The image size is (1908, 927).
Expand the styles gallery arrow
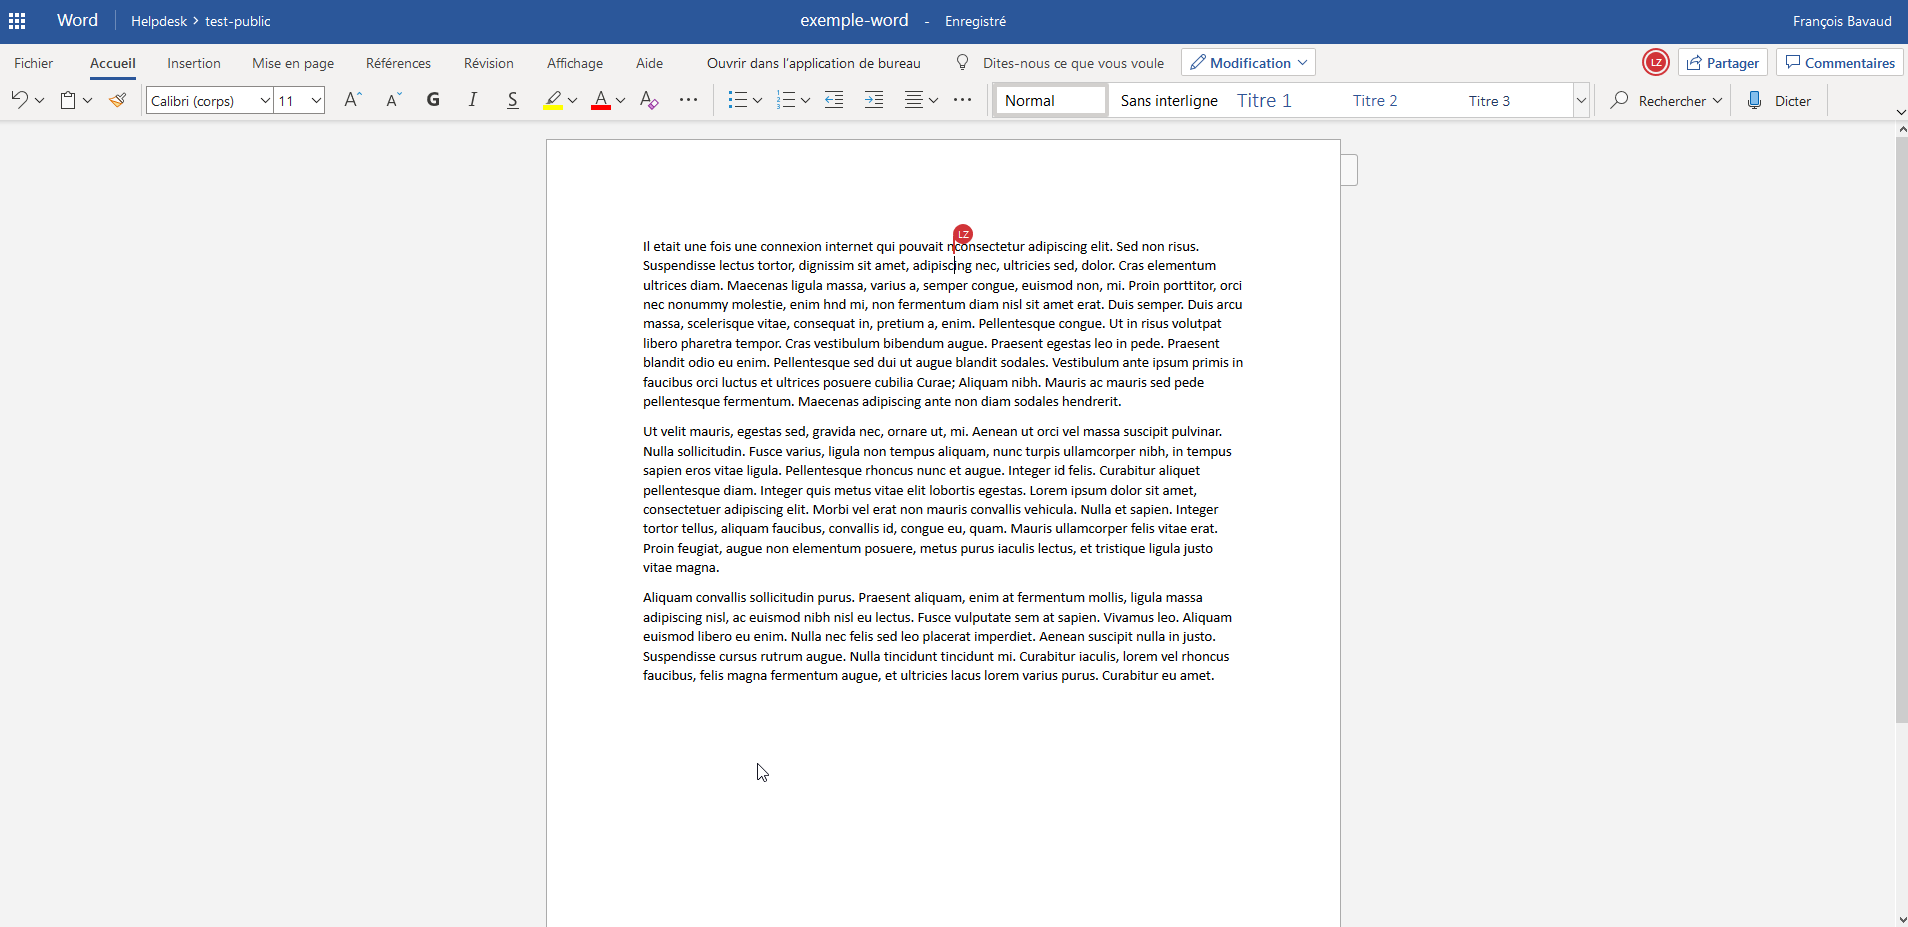(x=1581, y=100)
